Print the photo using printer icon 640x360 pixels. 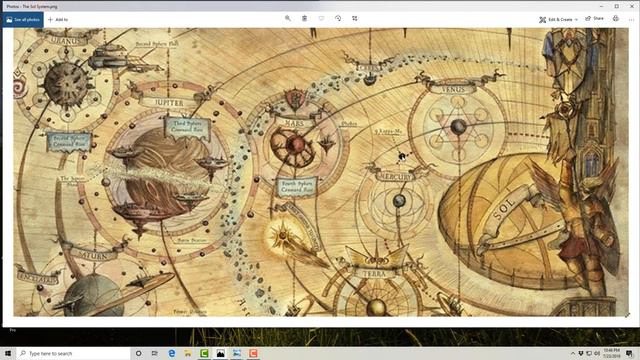616,18
